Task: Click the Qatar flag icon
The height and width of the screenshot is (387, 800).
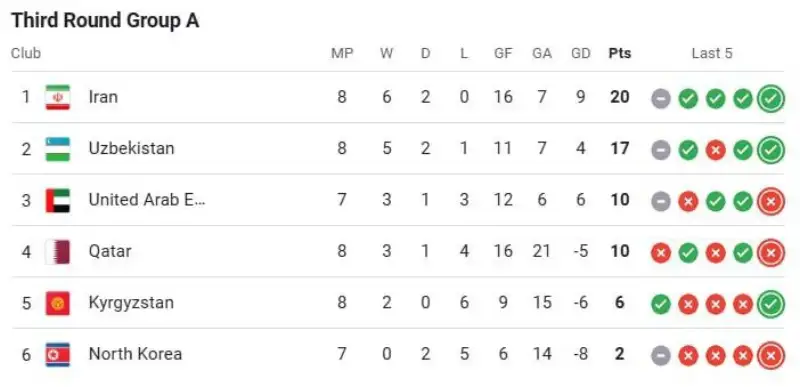Action: (x=58, y=252)
